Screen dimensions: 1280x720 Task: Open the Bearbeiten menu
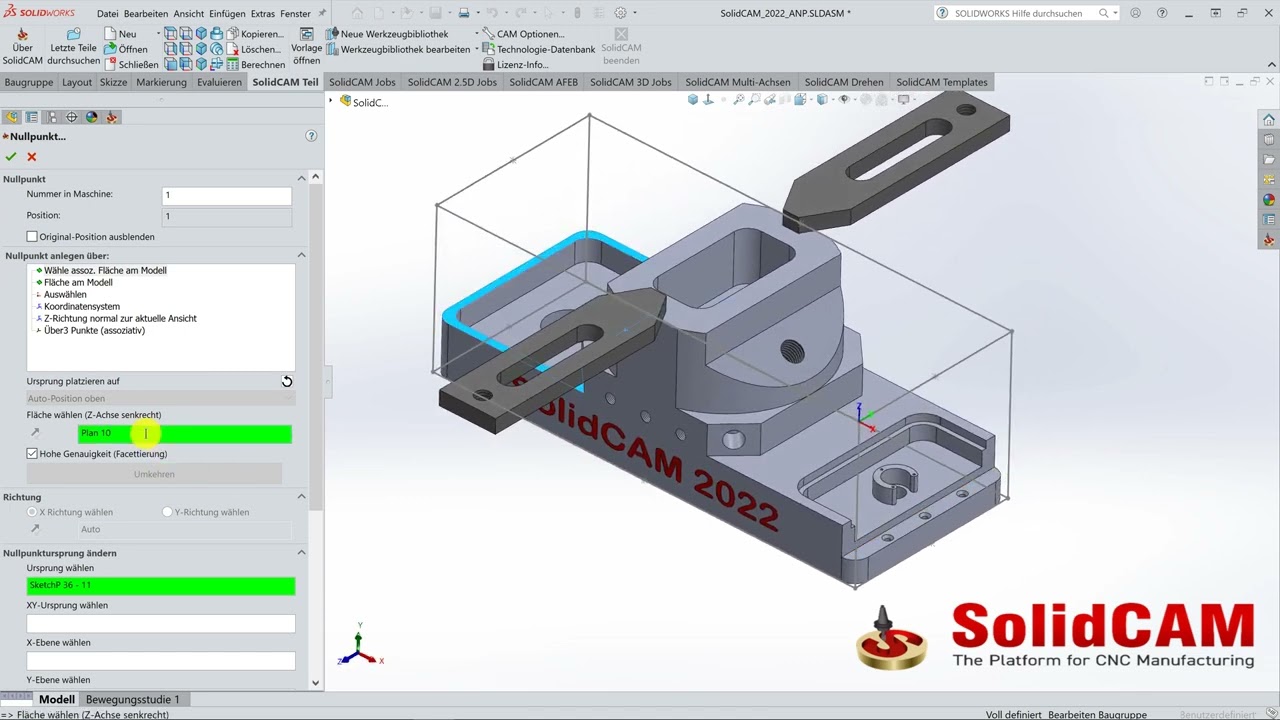(x=146, y=14)
